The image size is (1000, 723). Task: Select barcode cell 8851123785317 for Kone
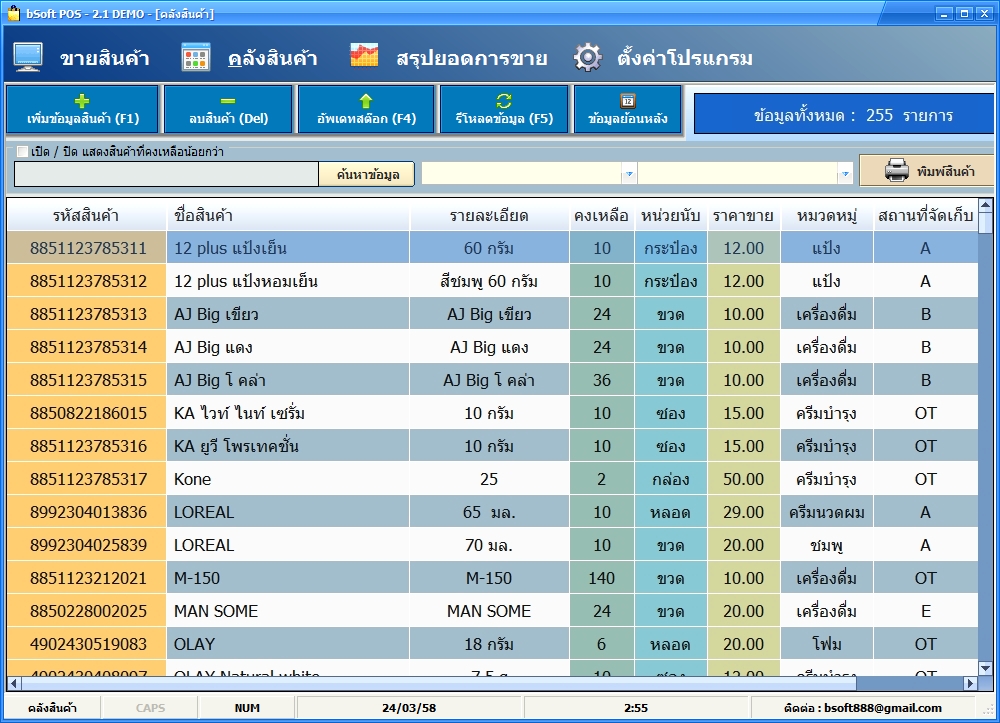(x=88, y=479)
